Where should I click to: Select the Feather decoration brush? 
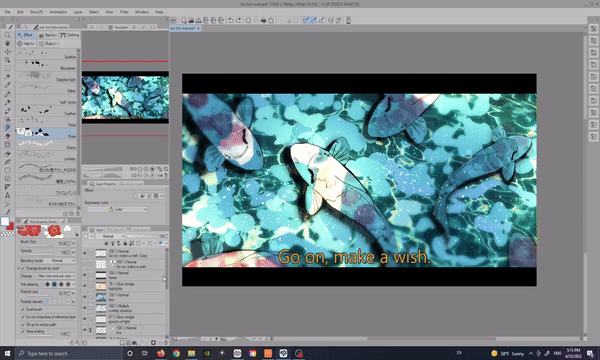[46, 111]
